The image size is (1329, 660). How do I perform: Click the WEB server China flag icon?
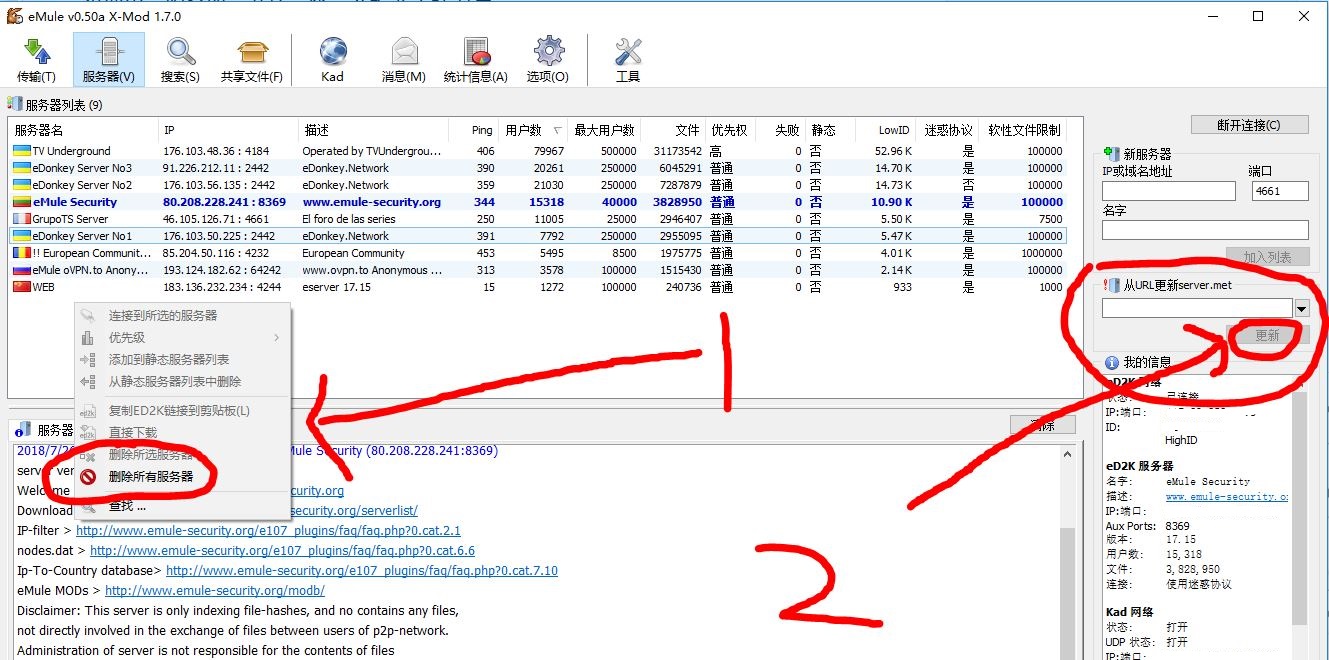(21, 287)
